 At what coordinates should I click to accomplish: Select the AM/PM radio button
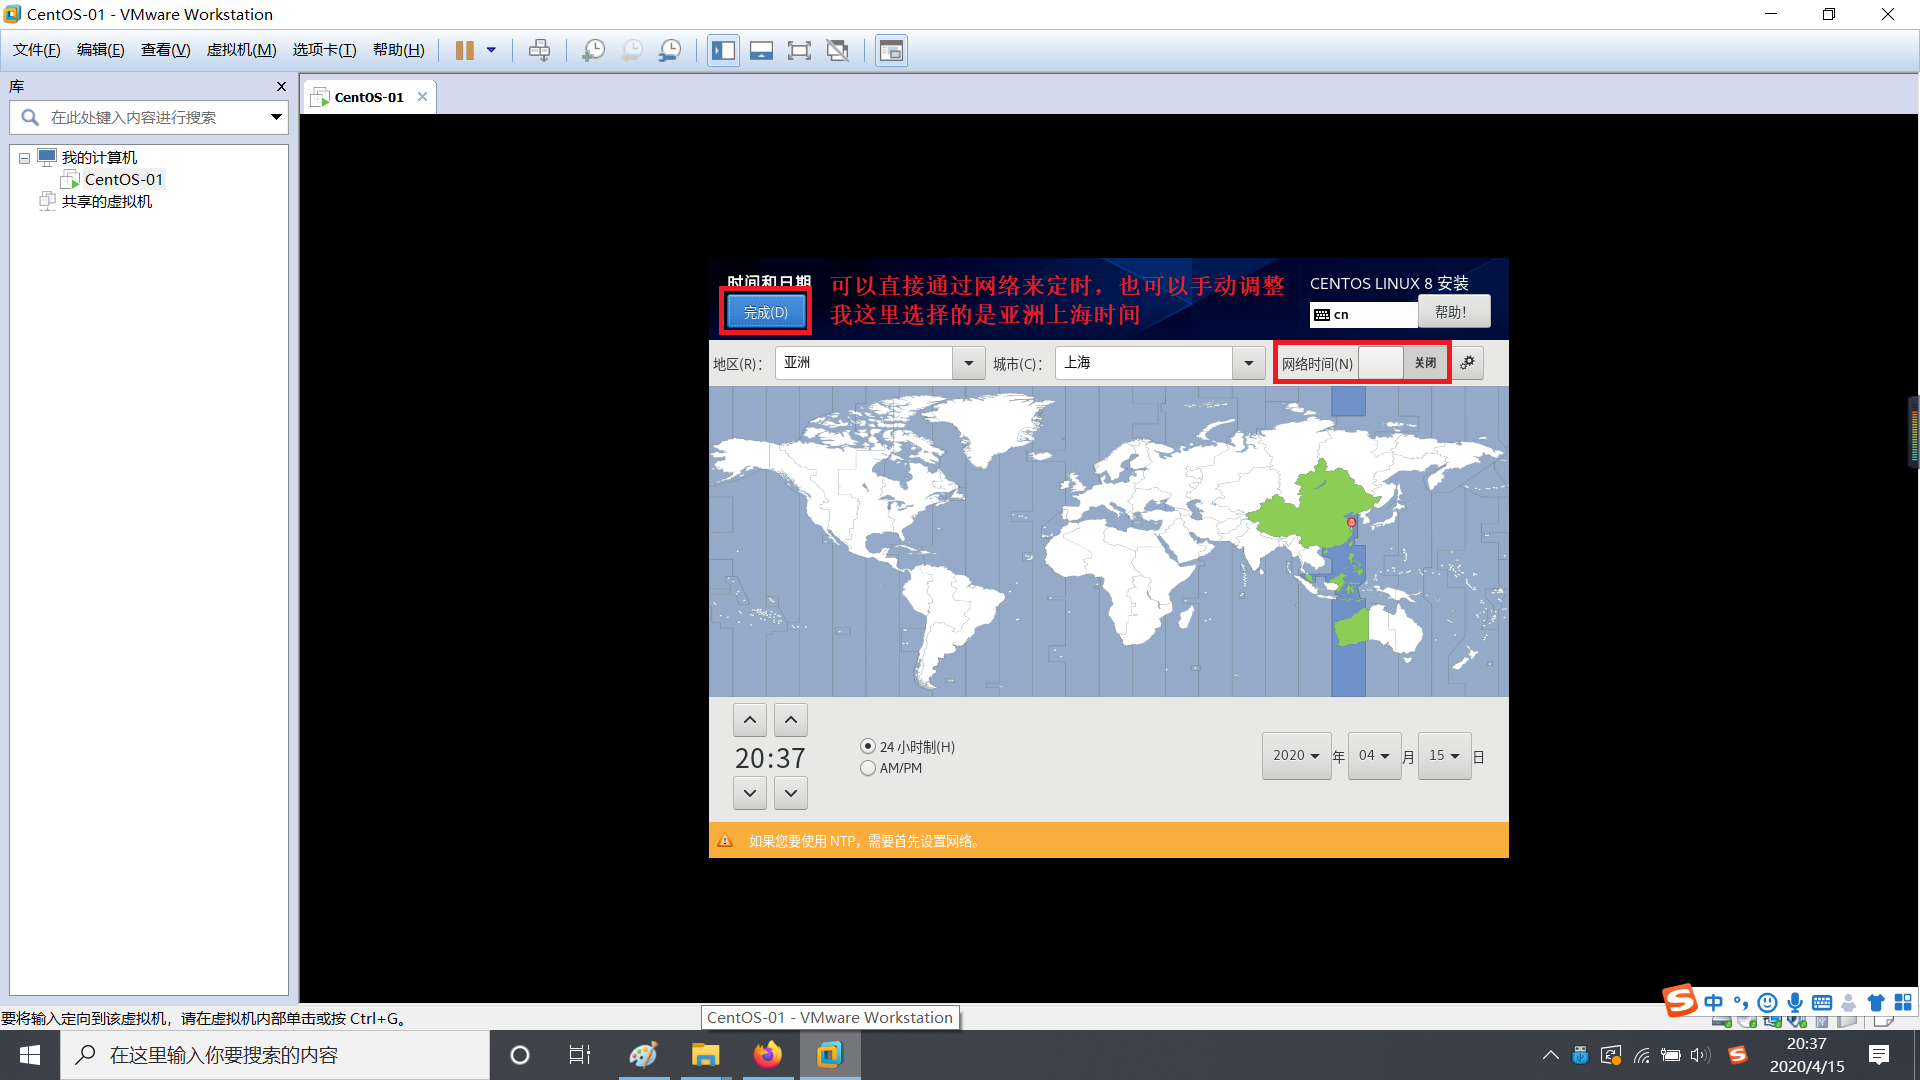point(868,768)
